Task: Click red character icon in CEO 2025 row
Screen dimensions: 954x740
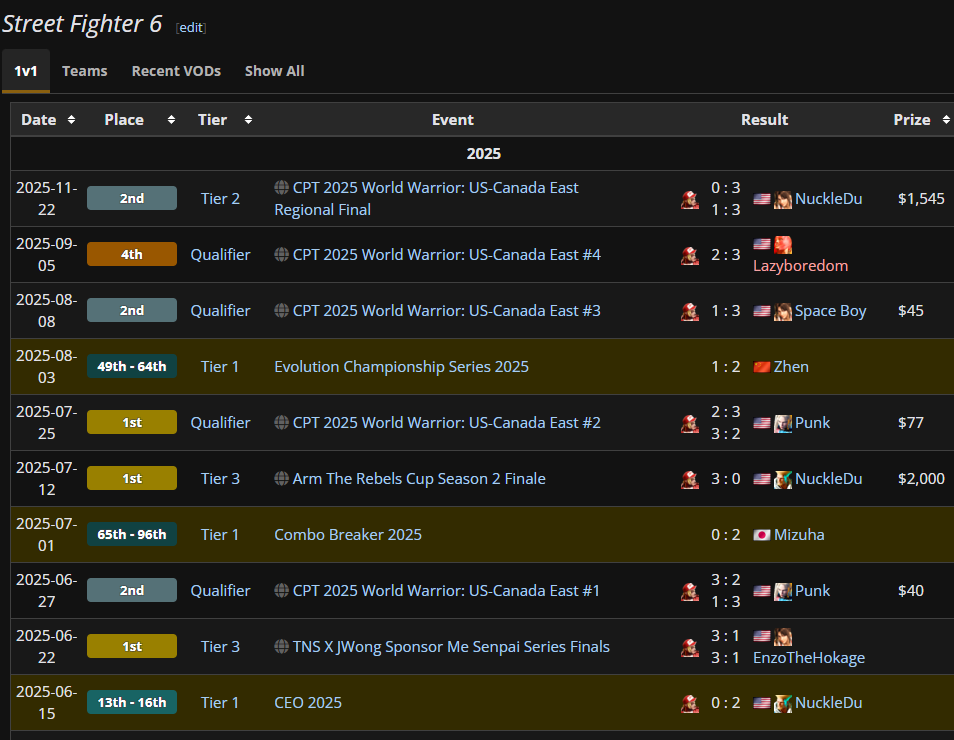Action: pyautogui.click(x=690, y=703)
